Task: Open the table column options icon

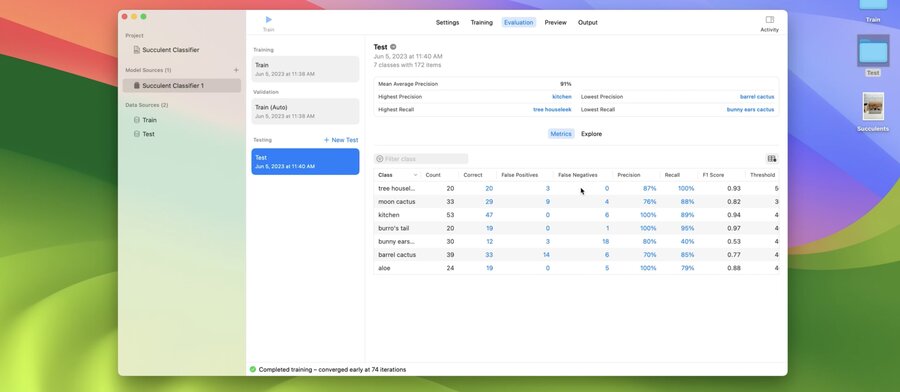Action: [x=771, y=159]
